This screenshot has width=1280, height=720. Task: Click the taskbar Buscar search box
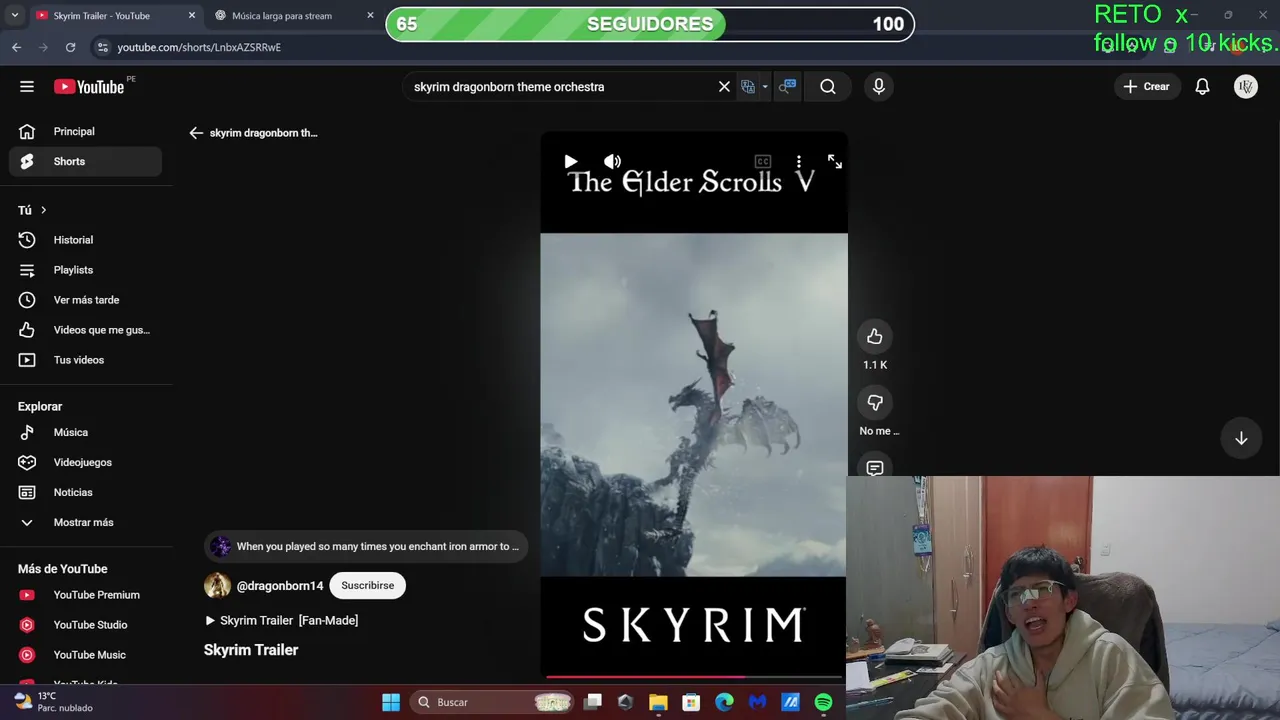[x=493, y=702]
